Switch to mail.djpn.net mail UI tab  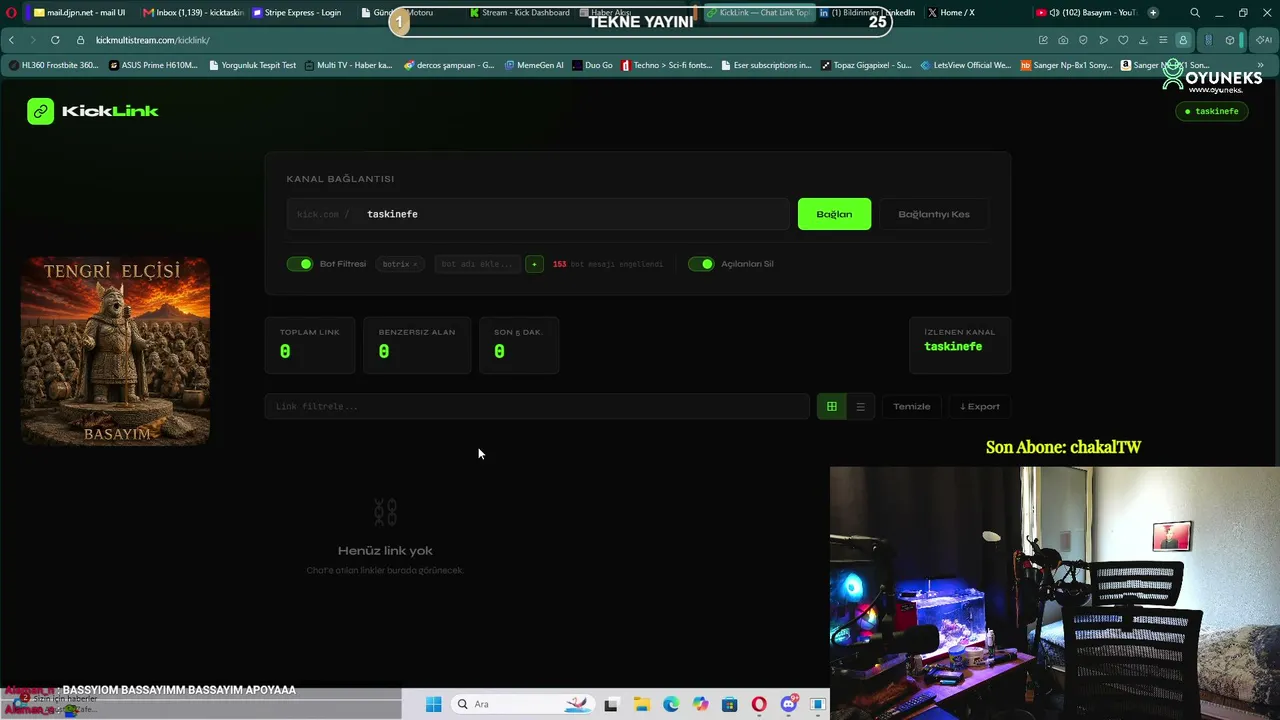(79, 13)
